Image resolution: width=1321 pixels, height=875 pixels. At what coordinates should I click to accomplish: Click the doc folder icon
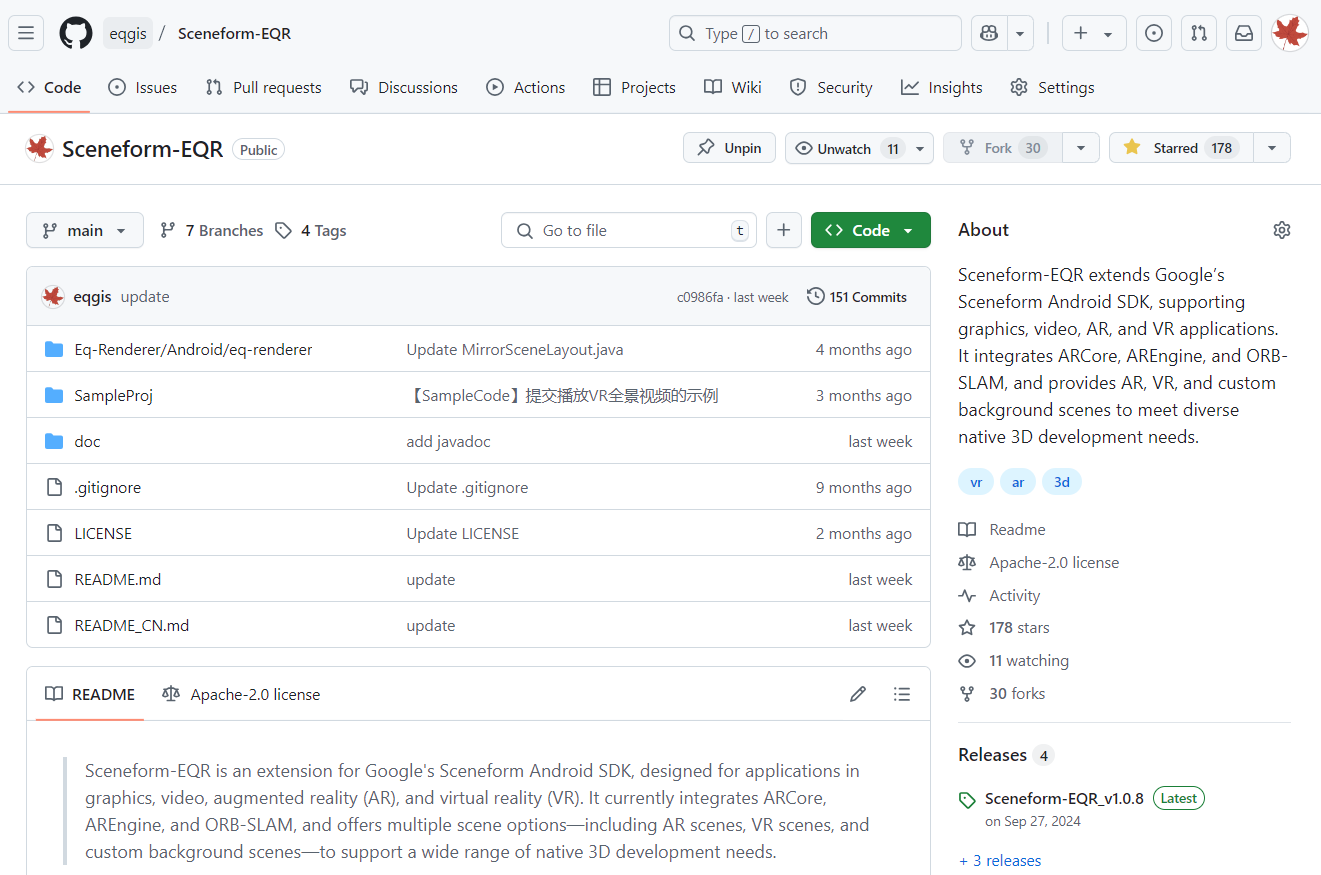[55, 441]
